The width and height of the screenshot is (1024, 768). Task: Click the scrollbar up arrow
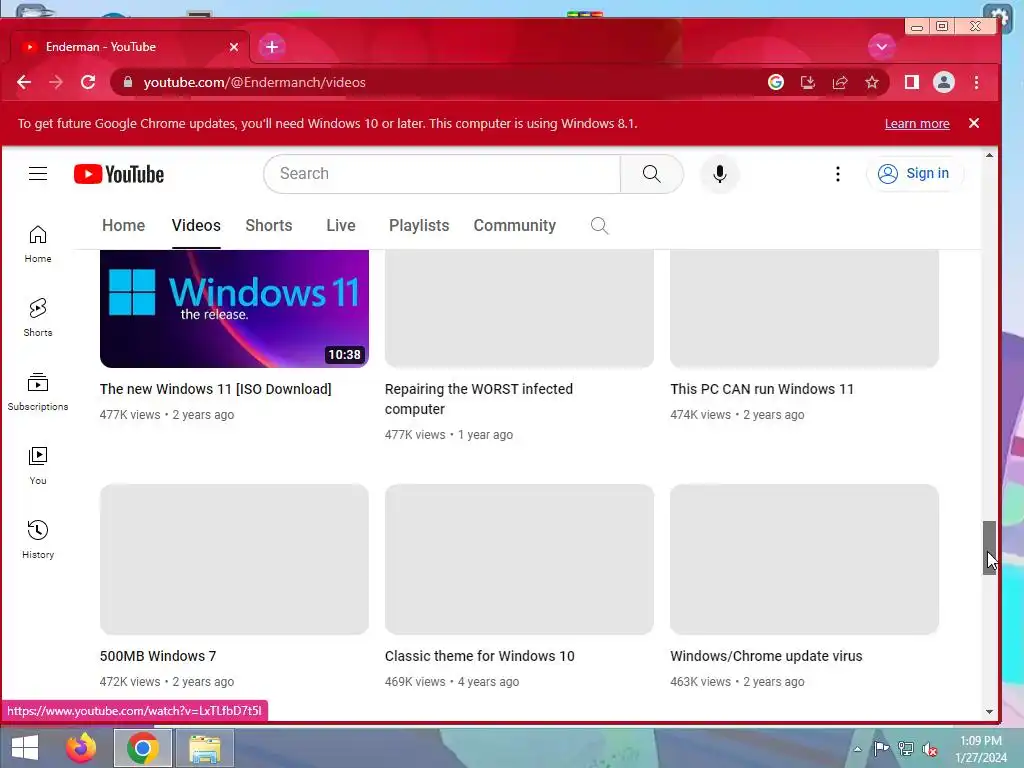point(989,155)
